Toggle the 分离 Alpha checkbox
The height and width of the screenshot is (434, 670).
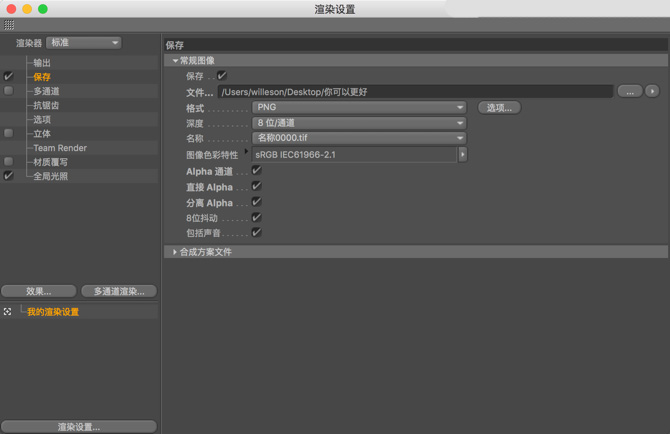coord(256,202)
